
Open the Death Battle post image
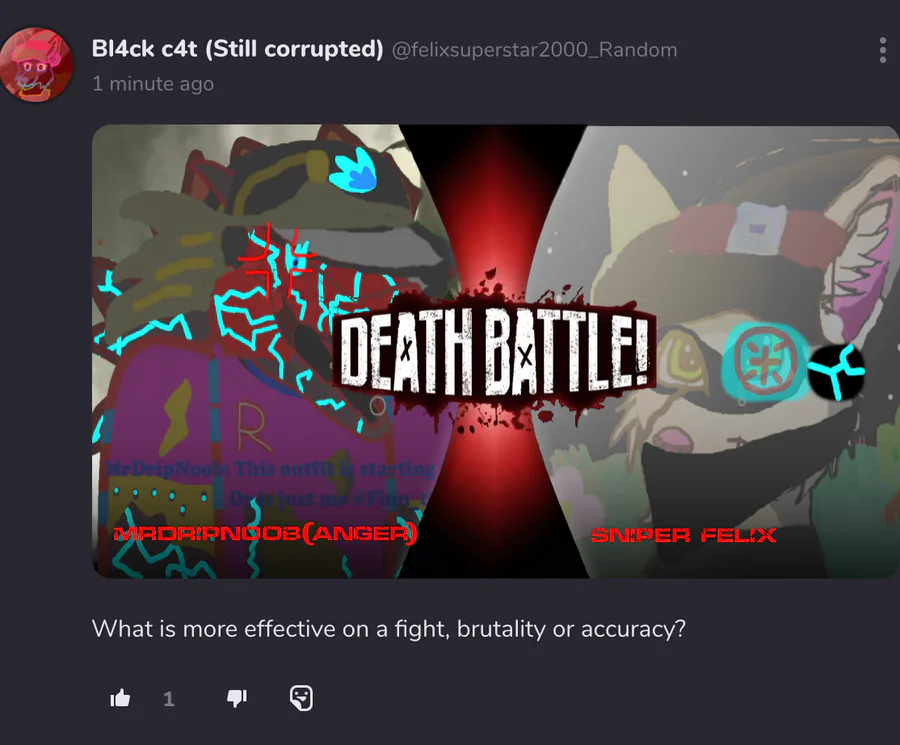pos(496,351)
